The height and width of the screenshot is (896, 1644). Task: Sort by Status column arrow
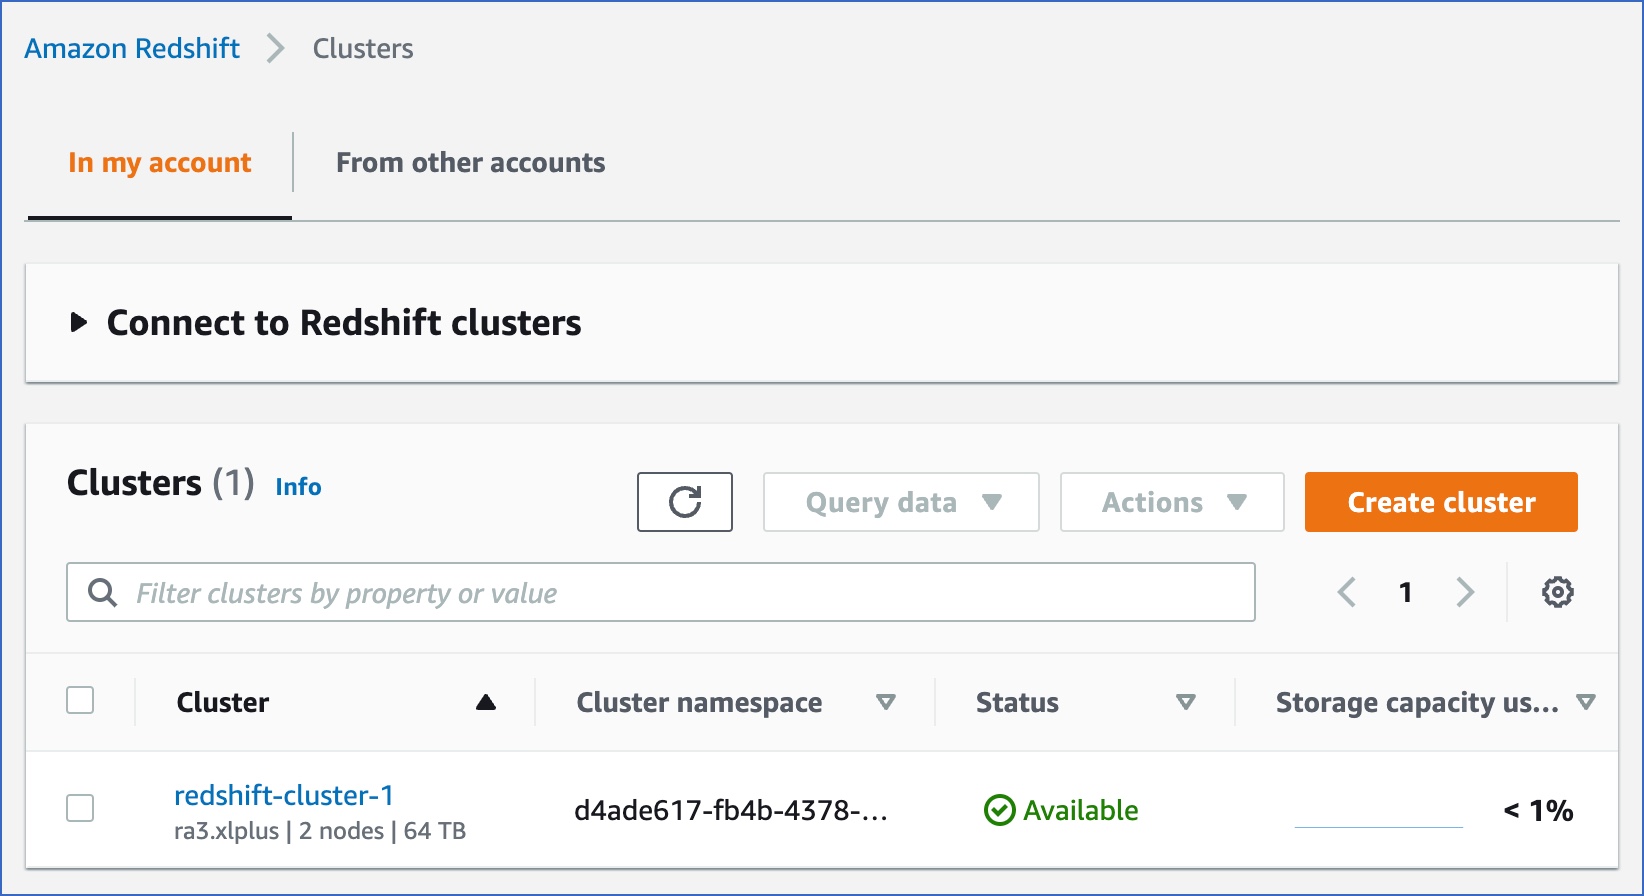point(1185,702)
